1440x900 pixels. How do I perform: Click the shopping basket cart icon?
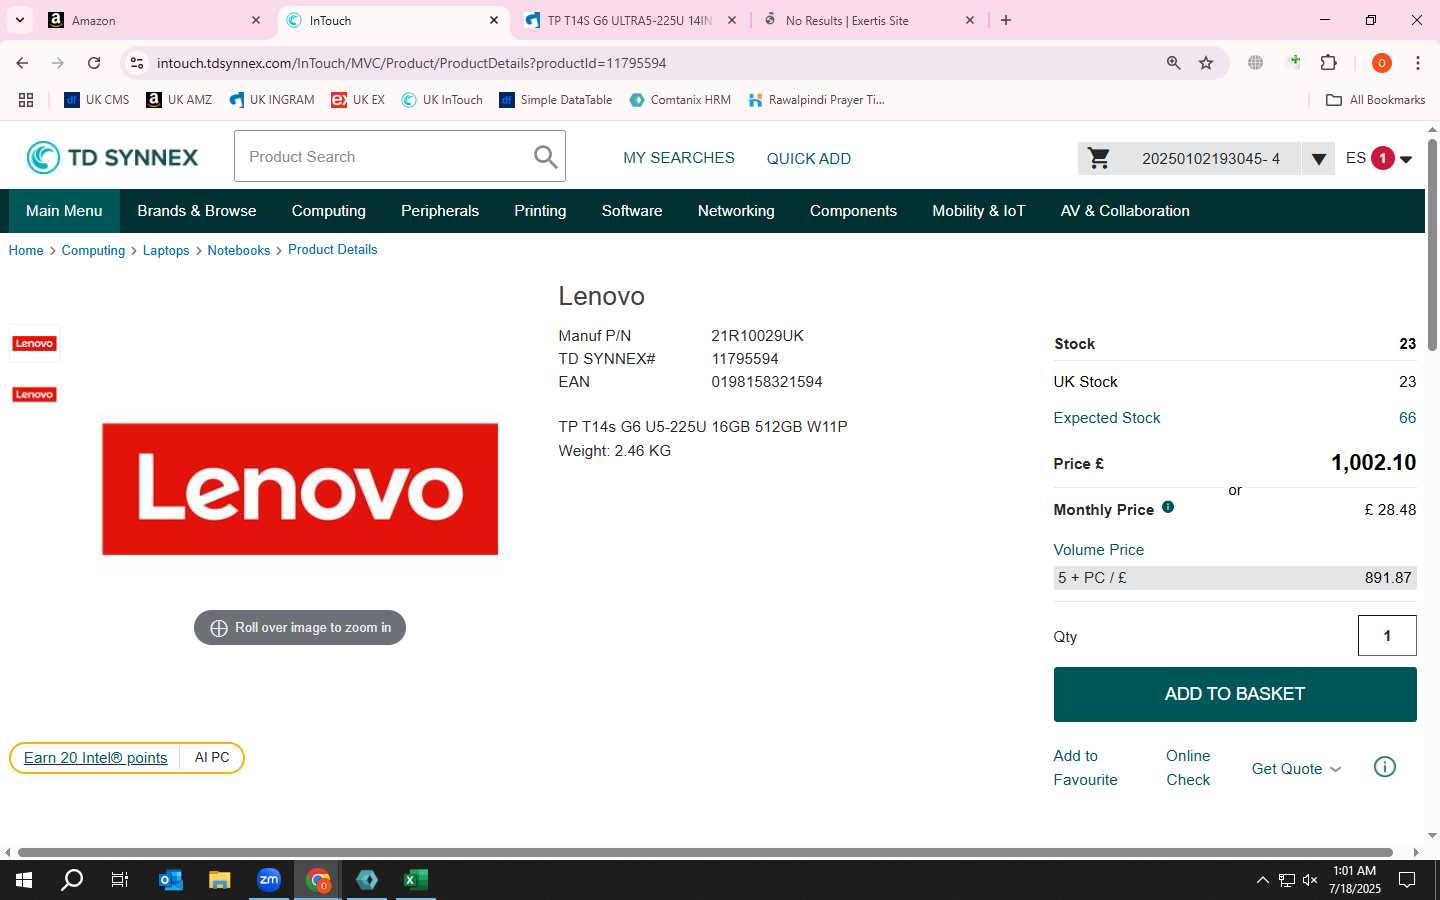[x=1098, y=158]
